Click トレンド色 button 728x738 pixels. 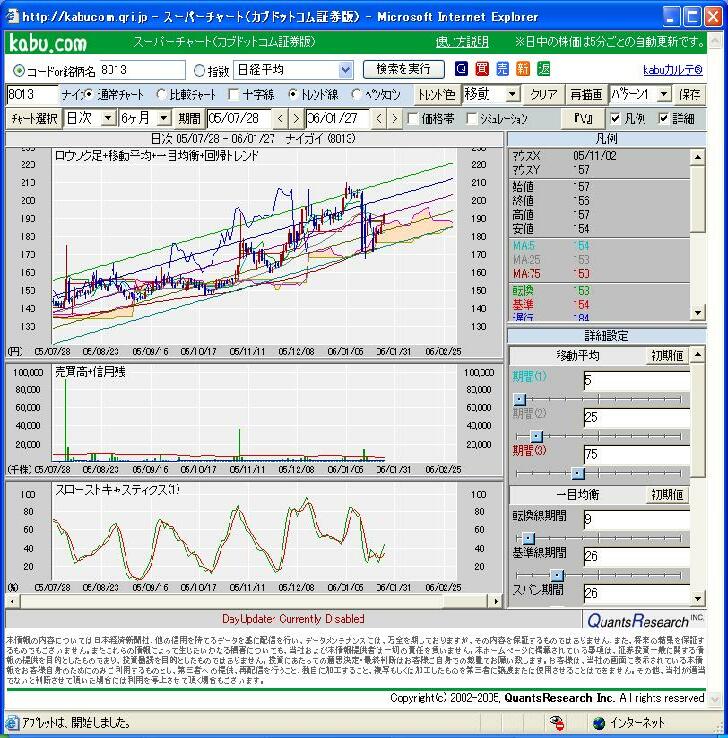437,95
